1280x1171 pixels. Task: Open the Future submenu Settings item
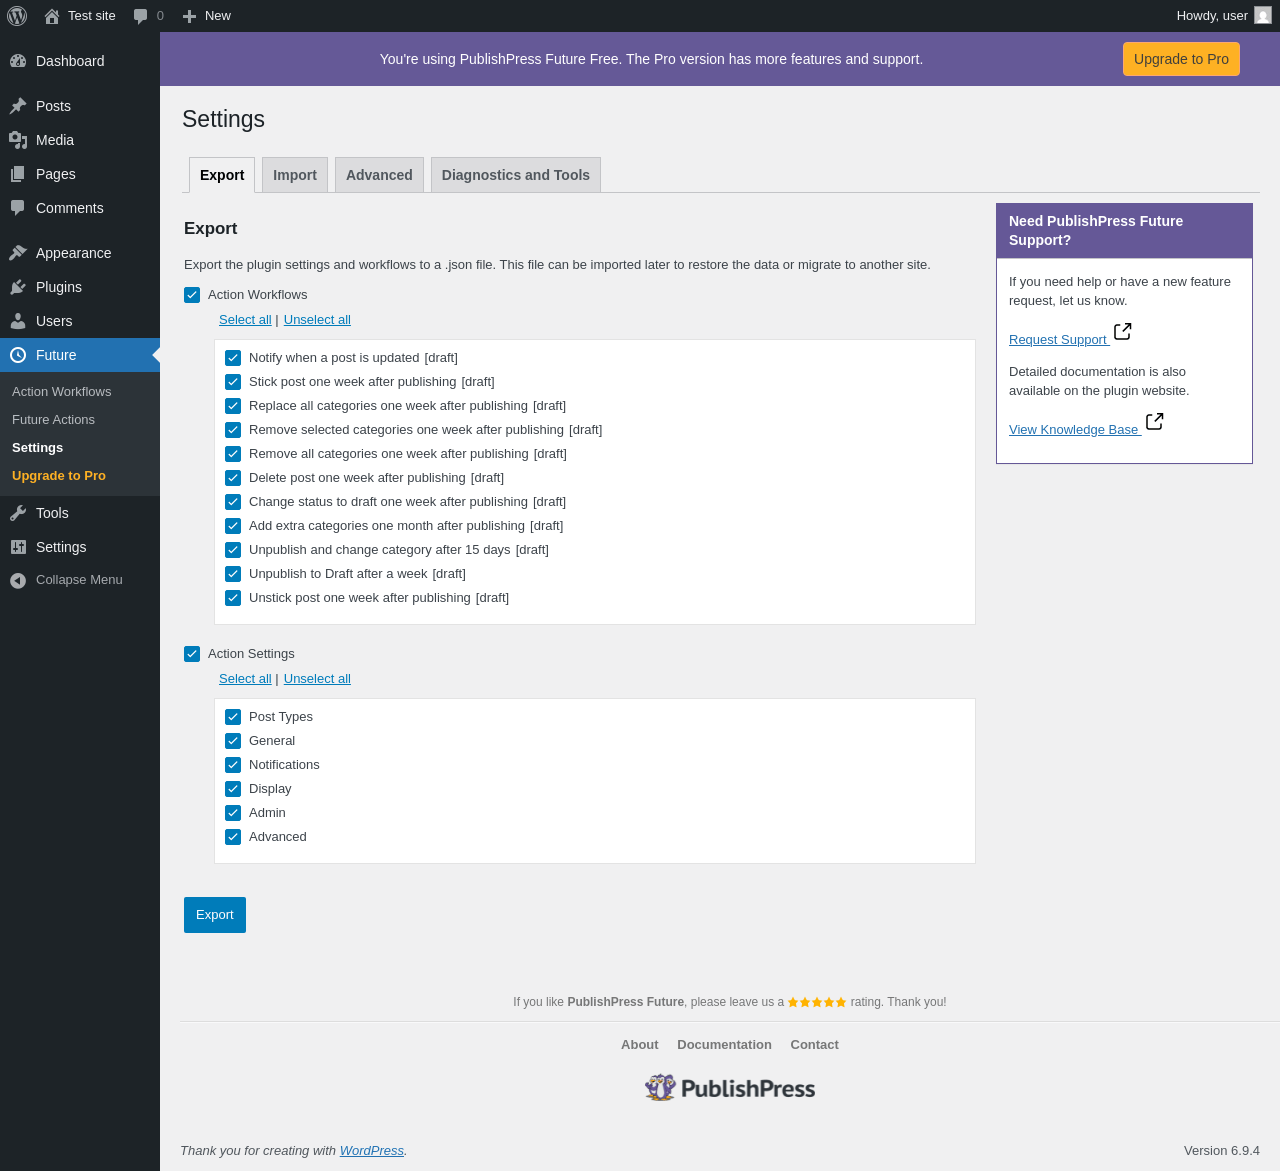tap(38, 448)
